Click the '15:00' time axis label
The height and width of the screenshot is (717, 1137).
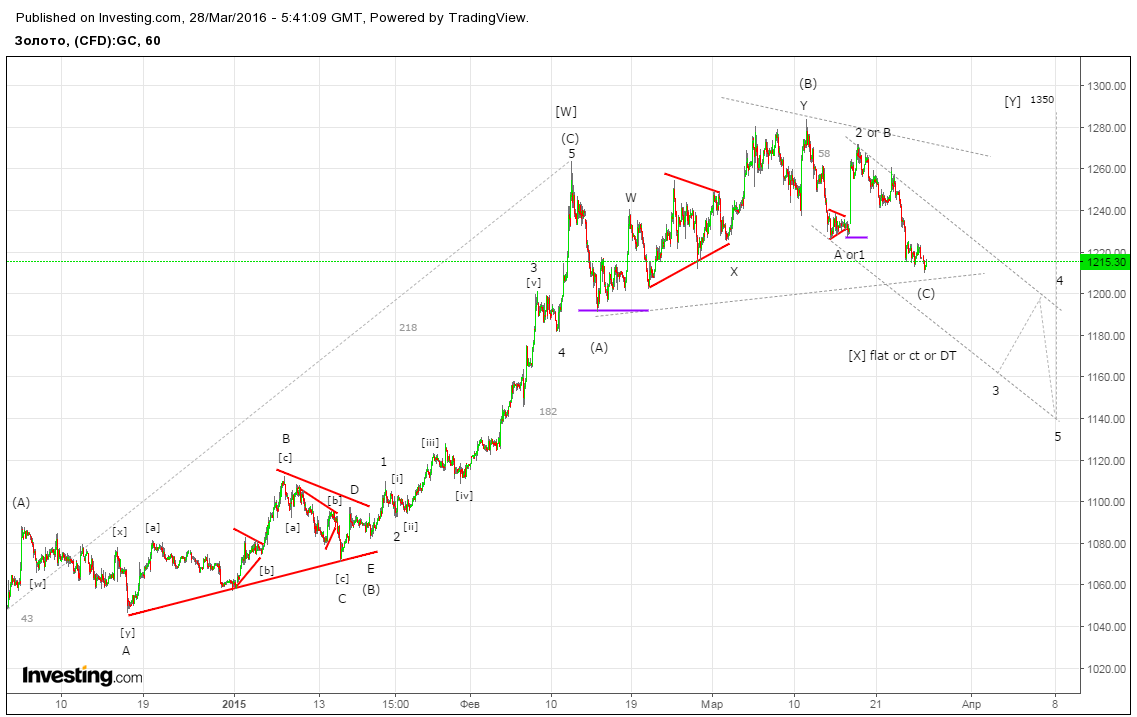395,704
